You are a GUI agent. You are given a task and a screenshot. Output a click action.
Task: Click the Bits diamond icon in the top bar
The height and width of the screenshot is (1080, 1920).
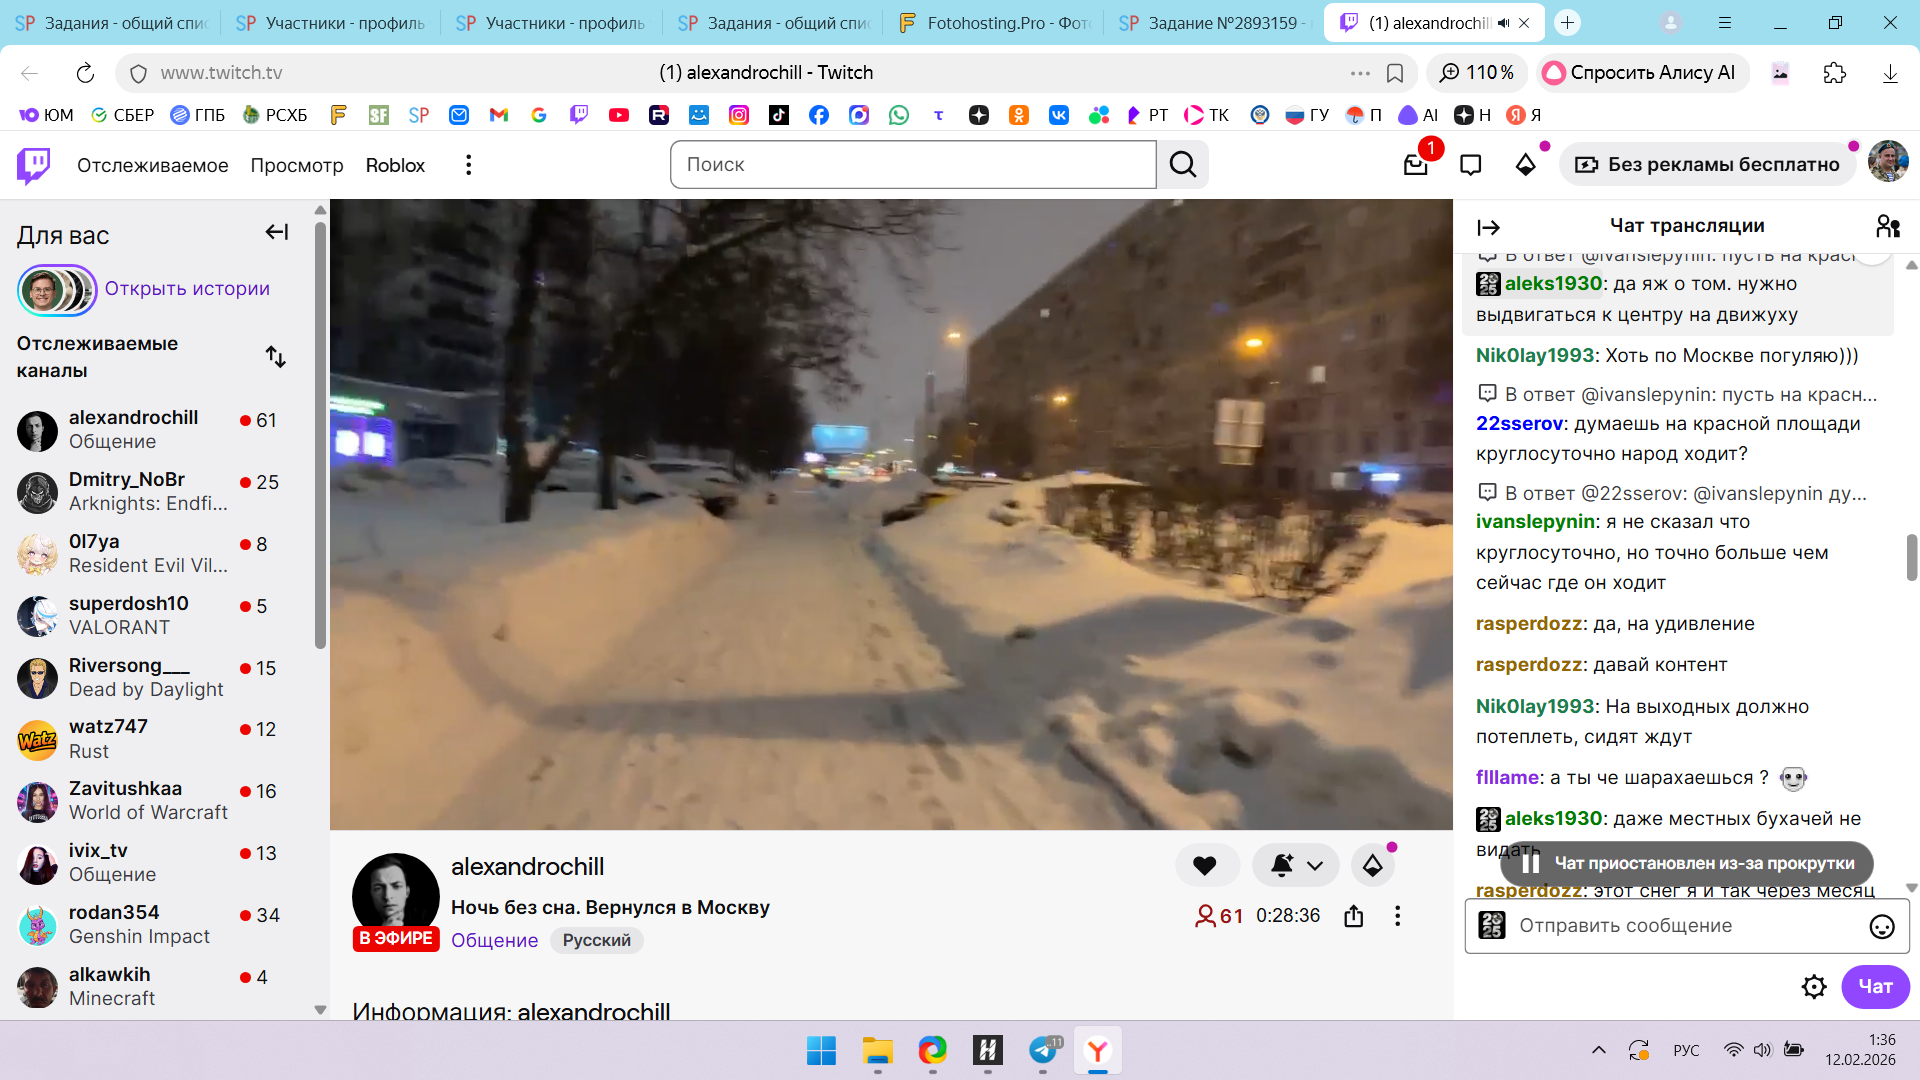[x=1525, y=165]
